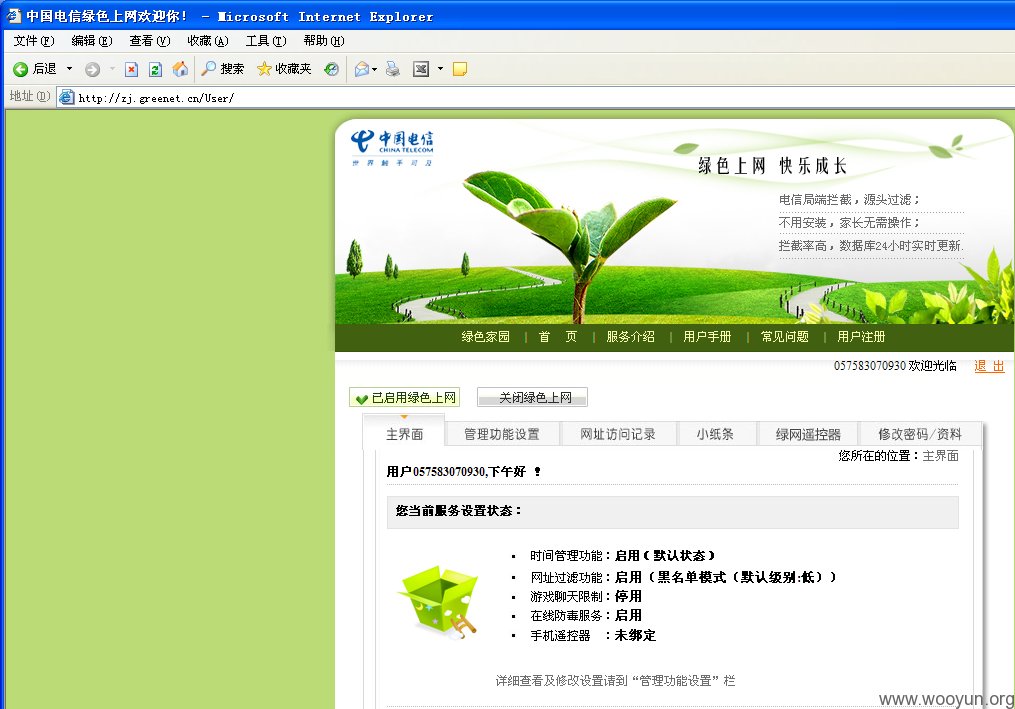Image resolution: width=1015 pixels, height=709 pixels.
Task: Click the 您所在的位置：主界面 breadcrumb
Action: (x=898, y=456)
